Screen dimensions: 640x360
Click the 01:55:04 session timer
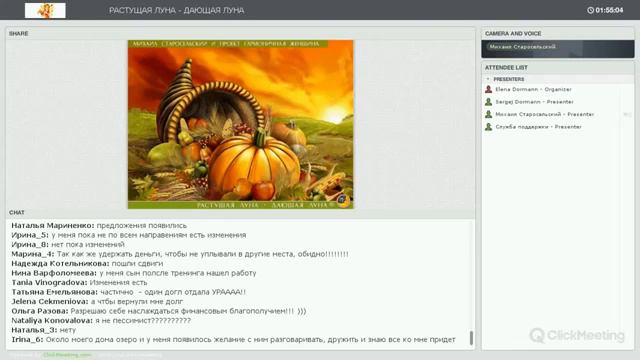609,10
